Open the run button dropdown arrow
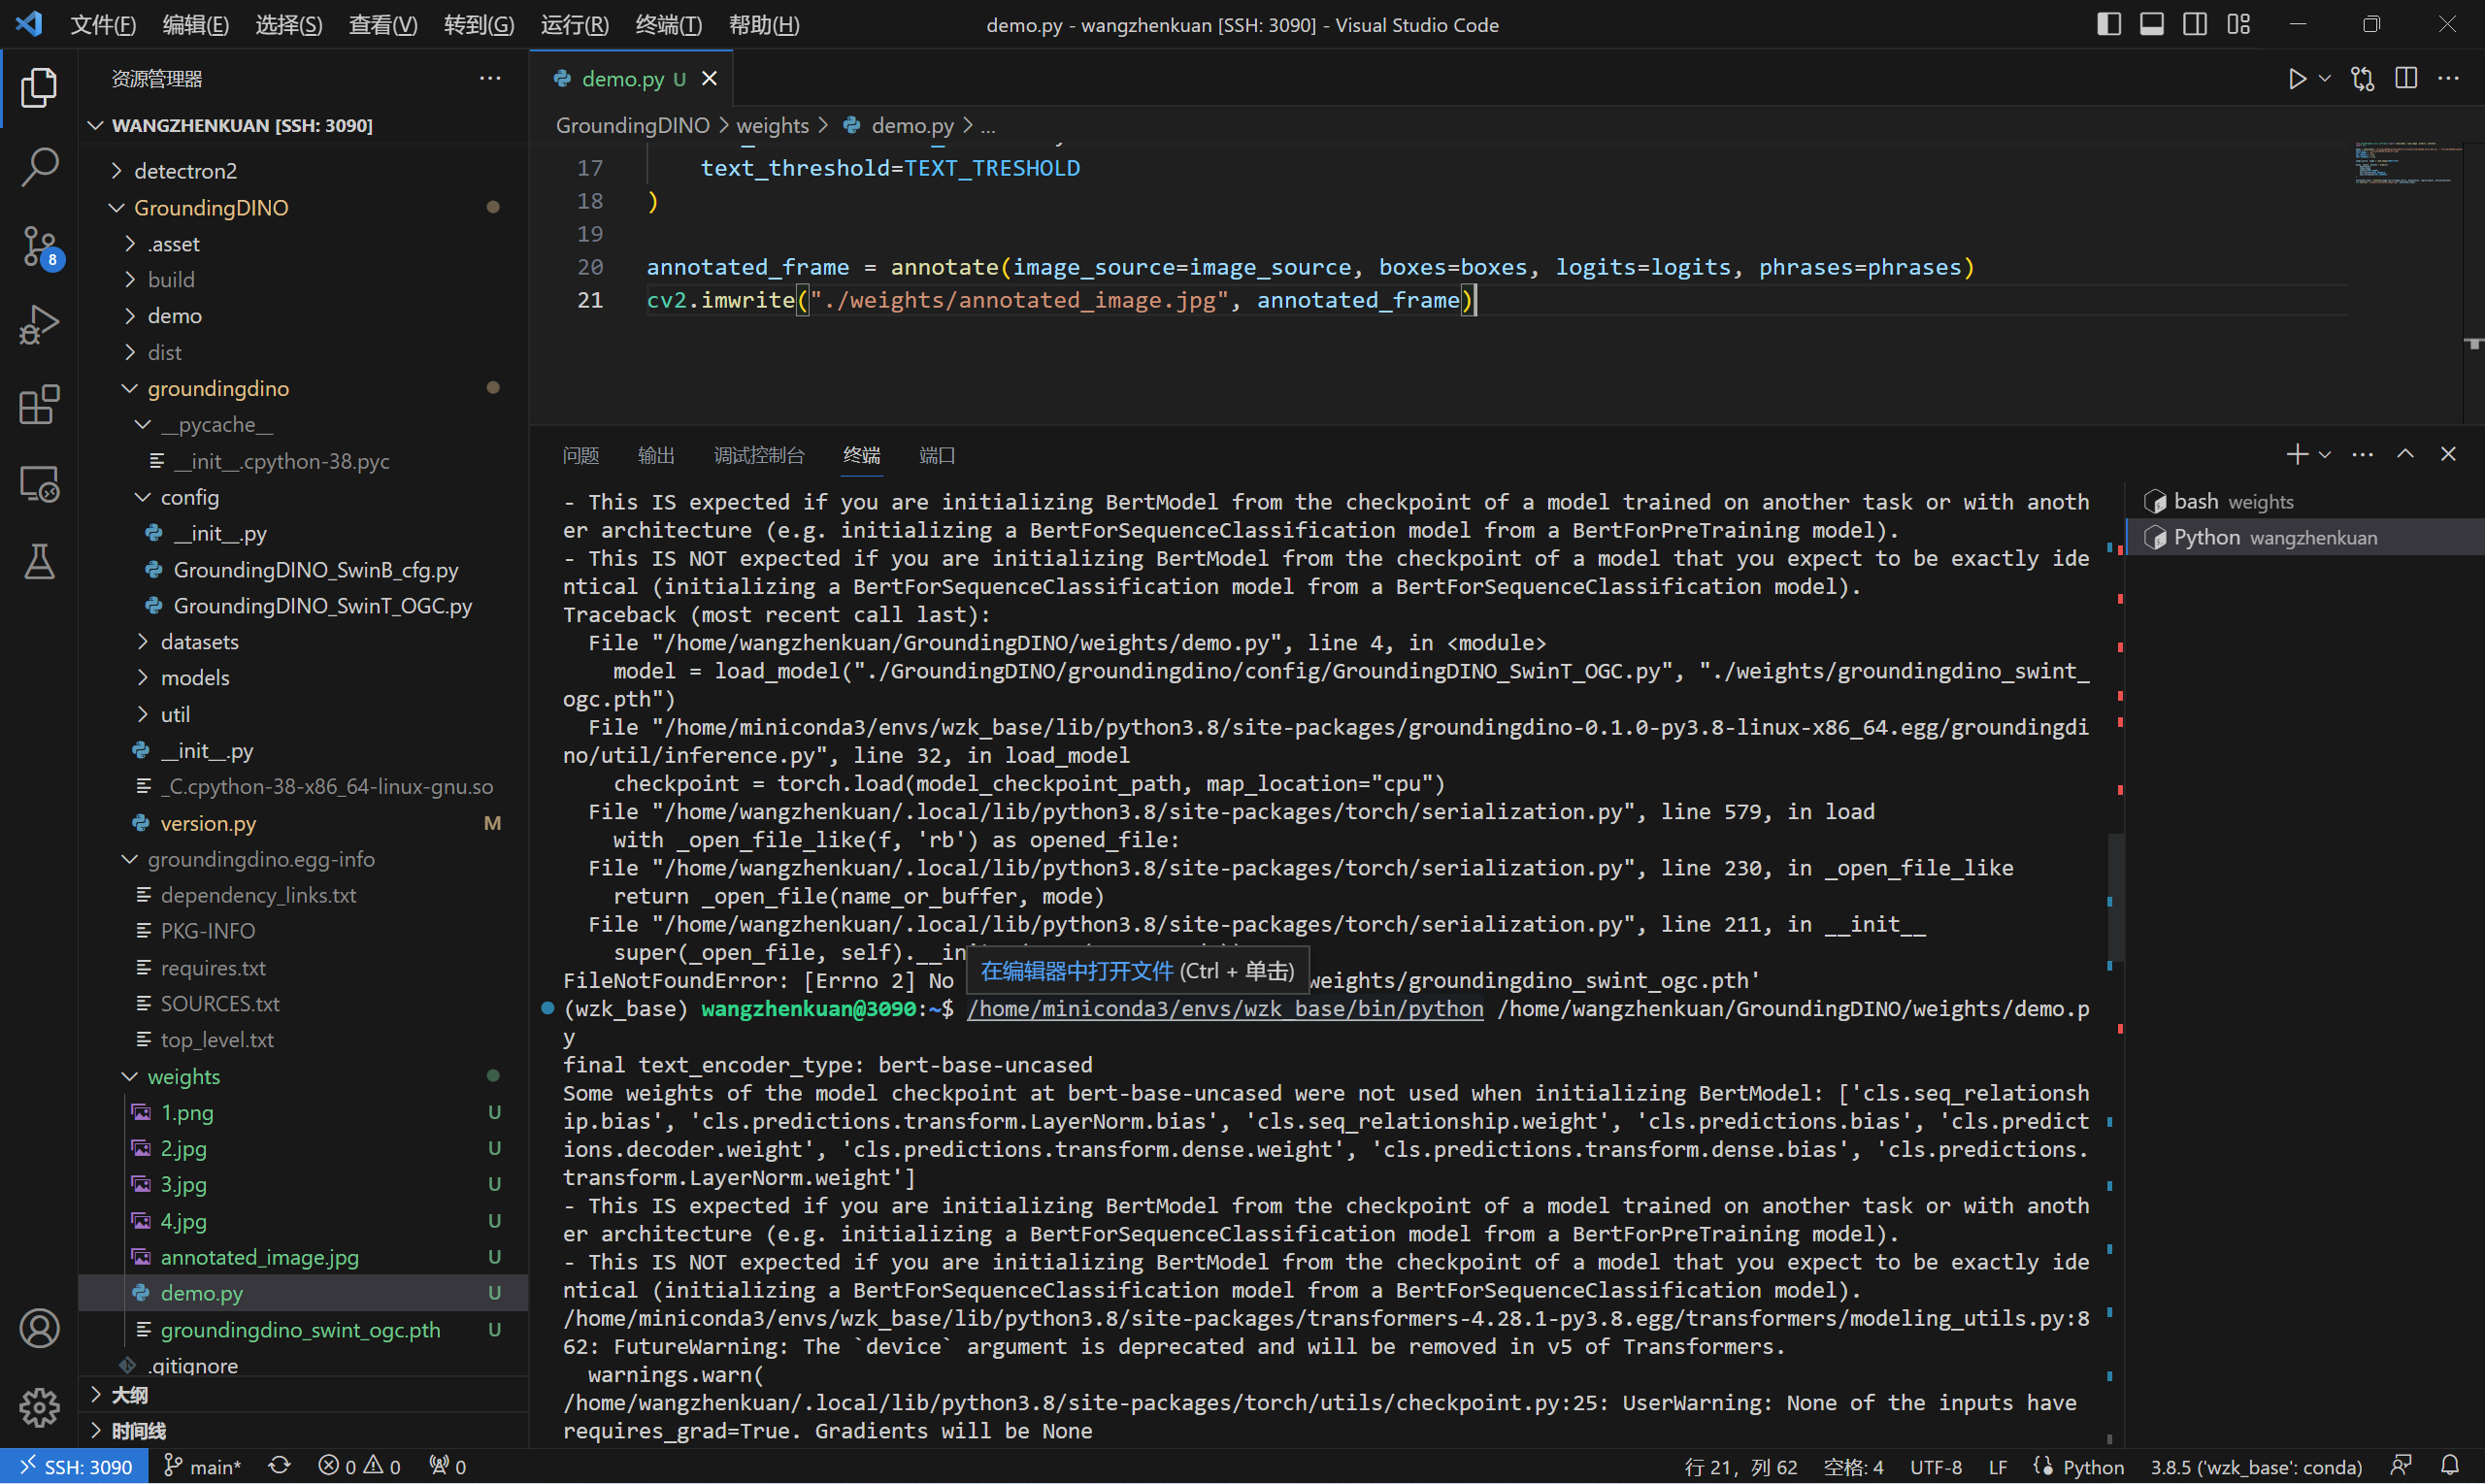The image size is (2485, 1484). 2324,78
